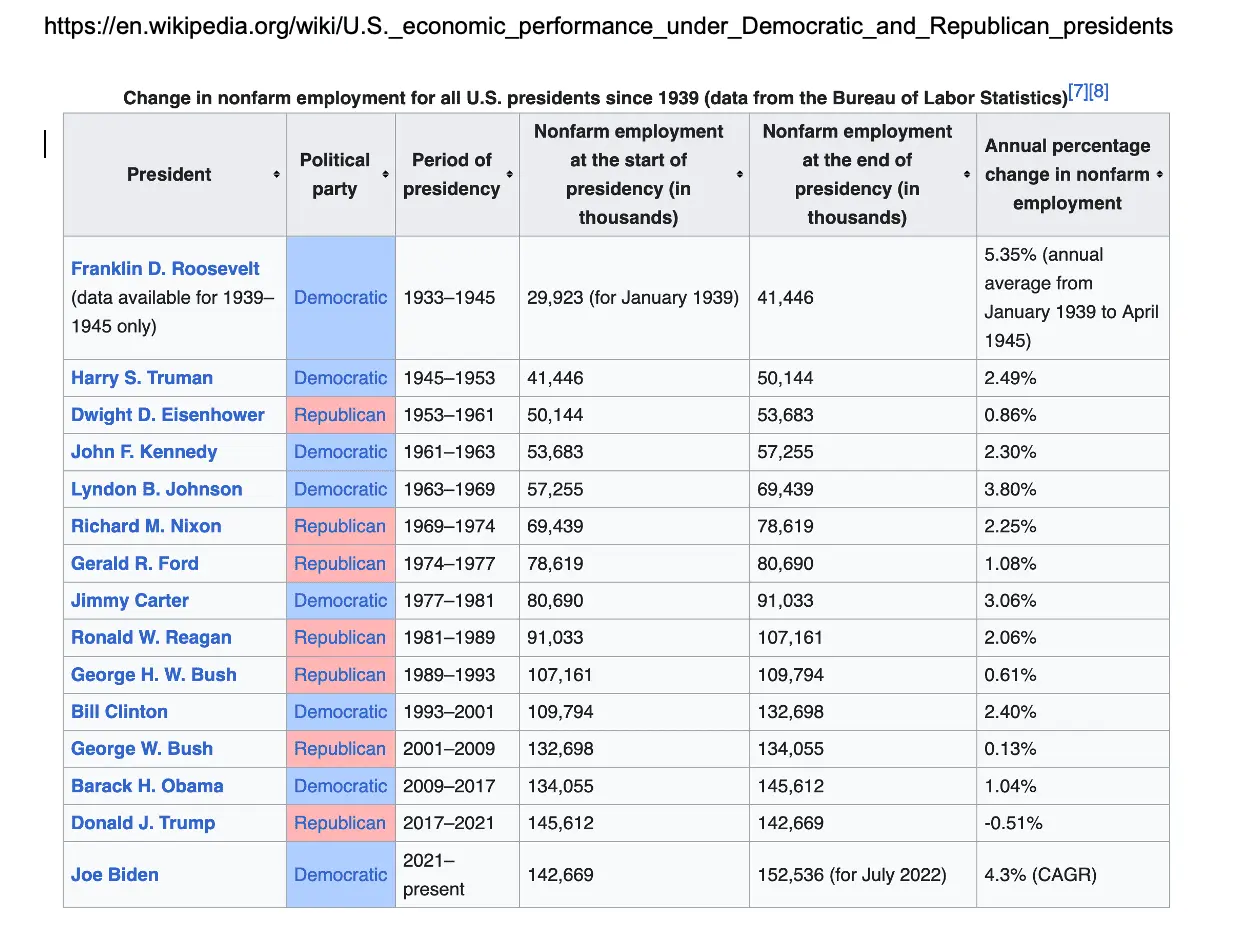Image resolution: width=1246 pixels, height=944 pixels.
Task: Sort by employment at start of presidency
Action: coord(739,175)
